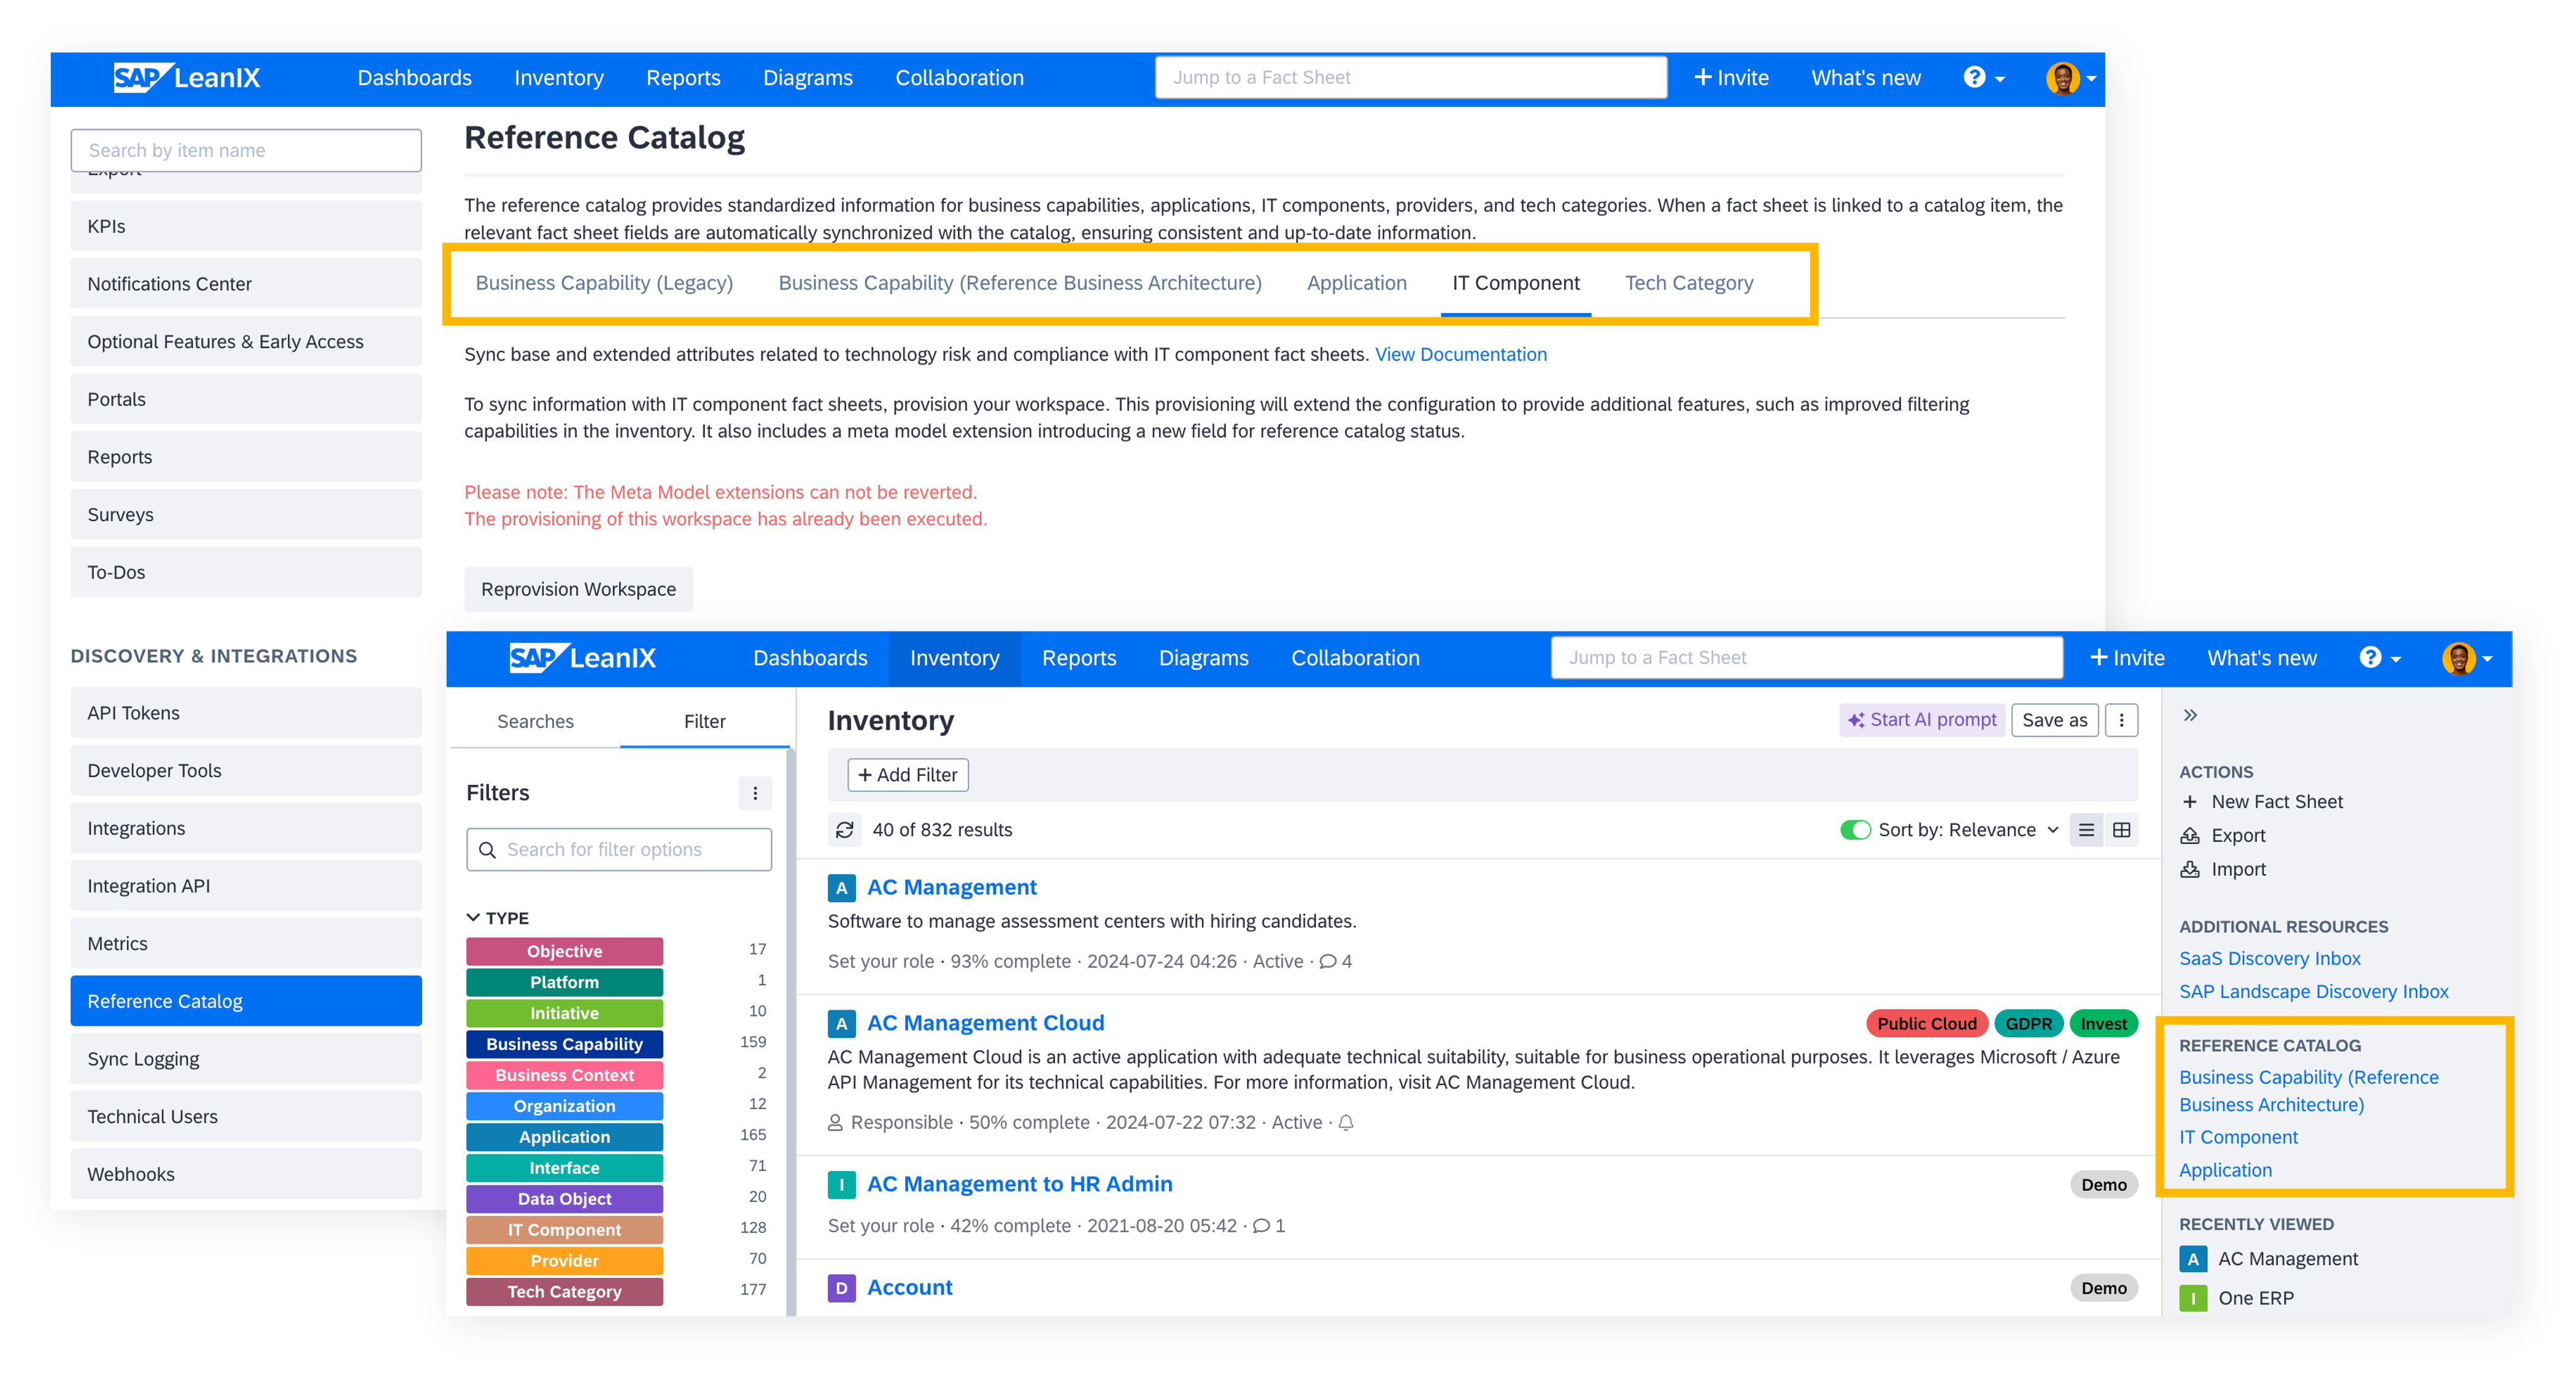Image resolution: width=2576 pixels, height=1381 pixels.
Task: Open Dashboards menu in Reference Catalog window
Action: [414, 77]
